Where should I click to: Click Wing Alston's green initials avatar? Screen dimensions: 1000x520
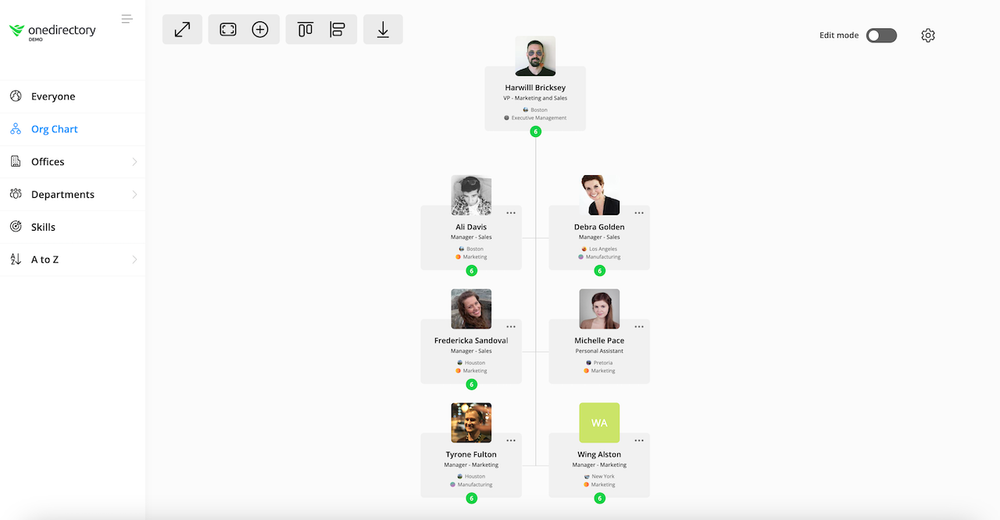(x=599, y=423)
